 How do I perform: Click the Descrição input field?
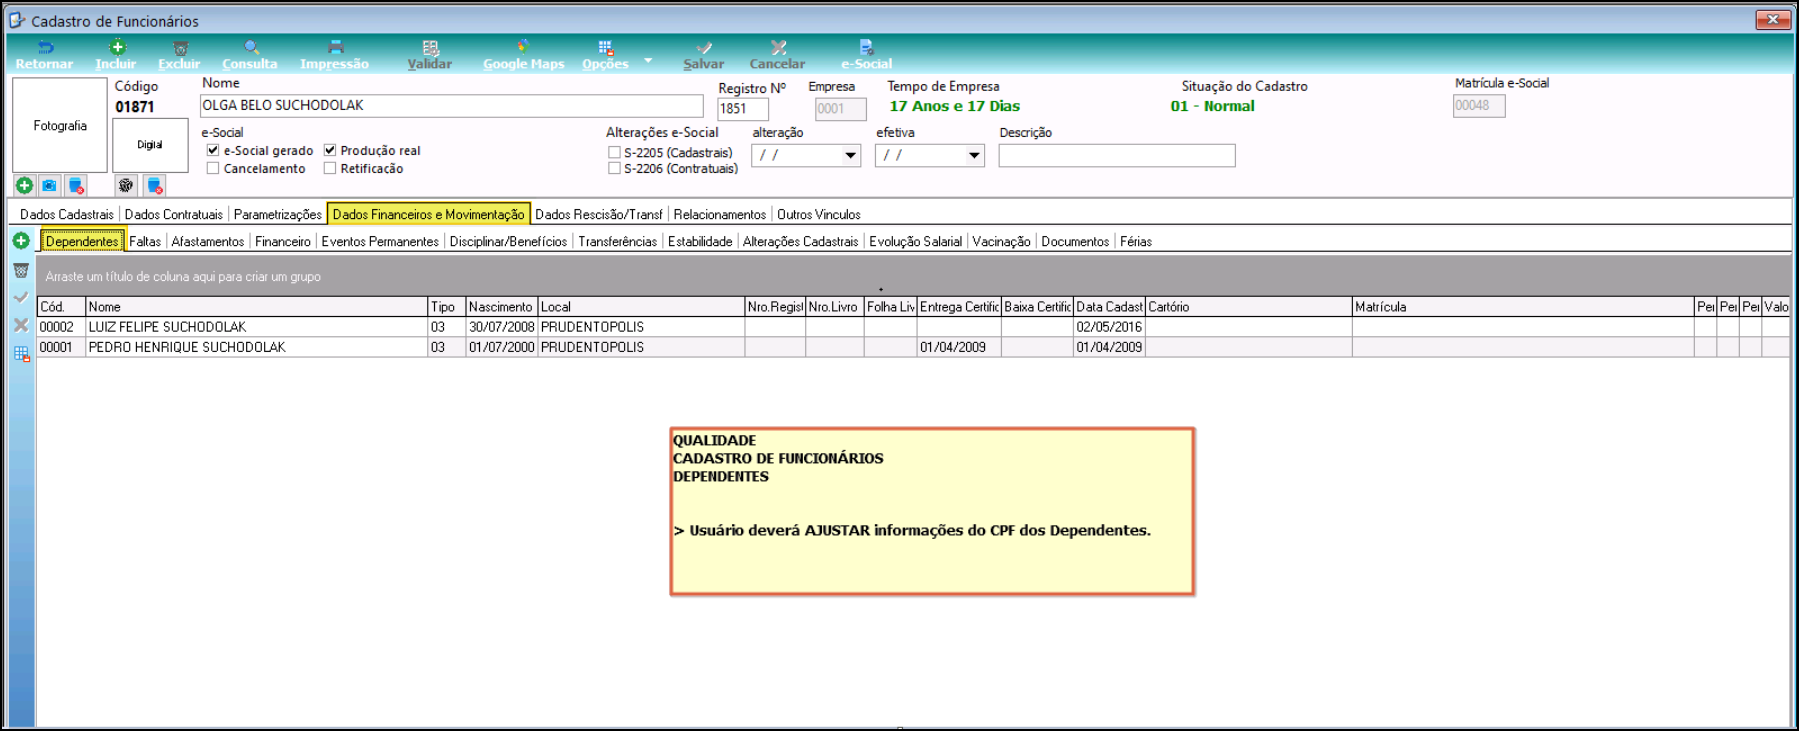click(x=1116, y=155)
